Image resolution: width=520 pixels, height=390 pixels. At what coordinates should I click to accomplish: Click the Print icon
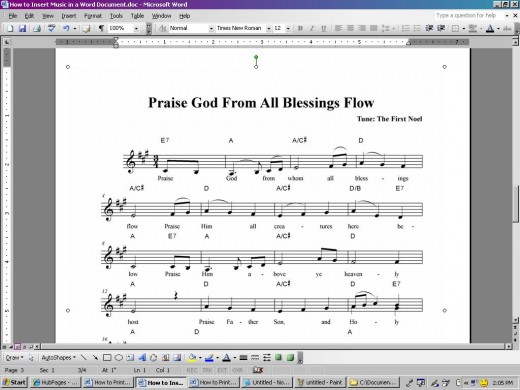click(x=37, y=28)
